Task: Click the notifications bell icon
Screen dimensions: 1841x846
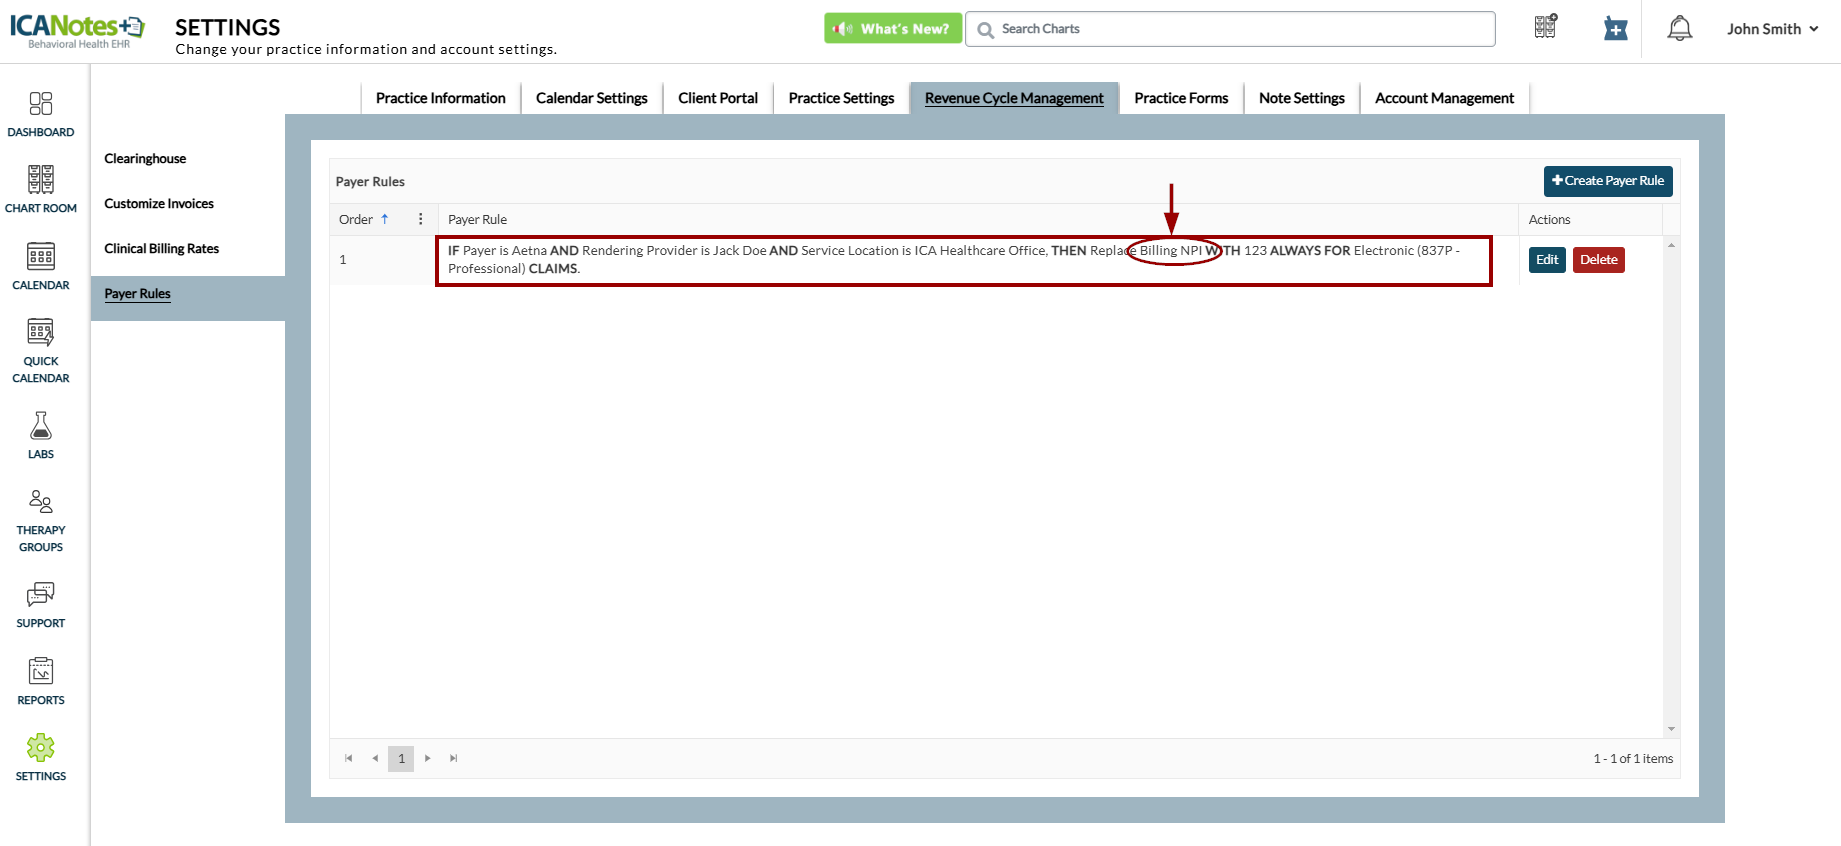Action: click(1679, 29)
